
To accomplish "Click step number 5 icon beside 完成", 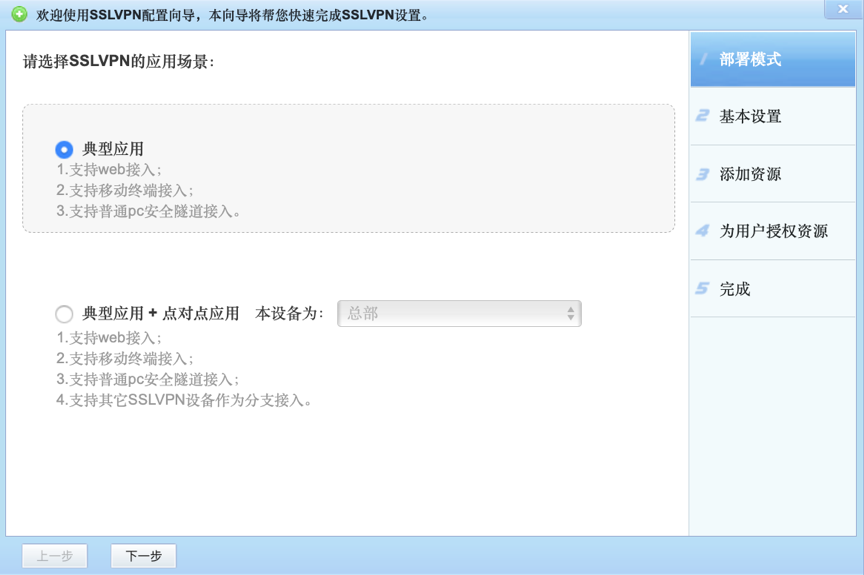I will point(702,288).
